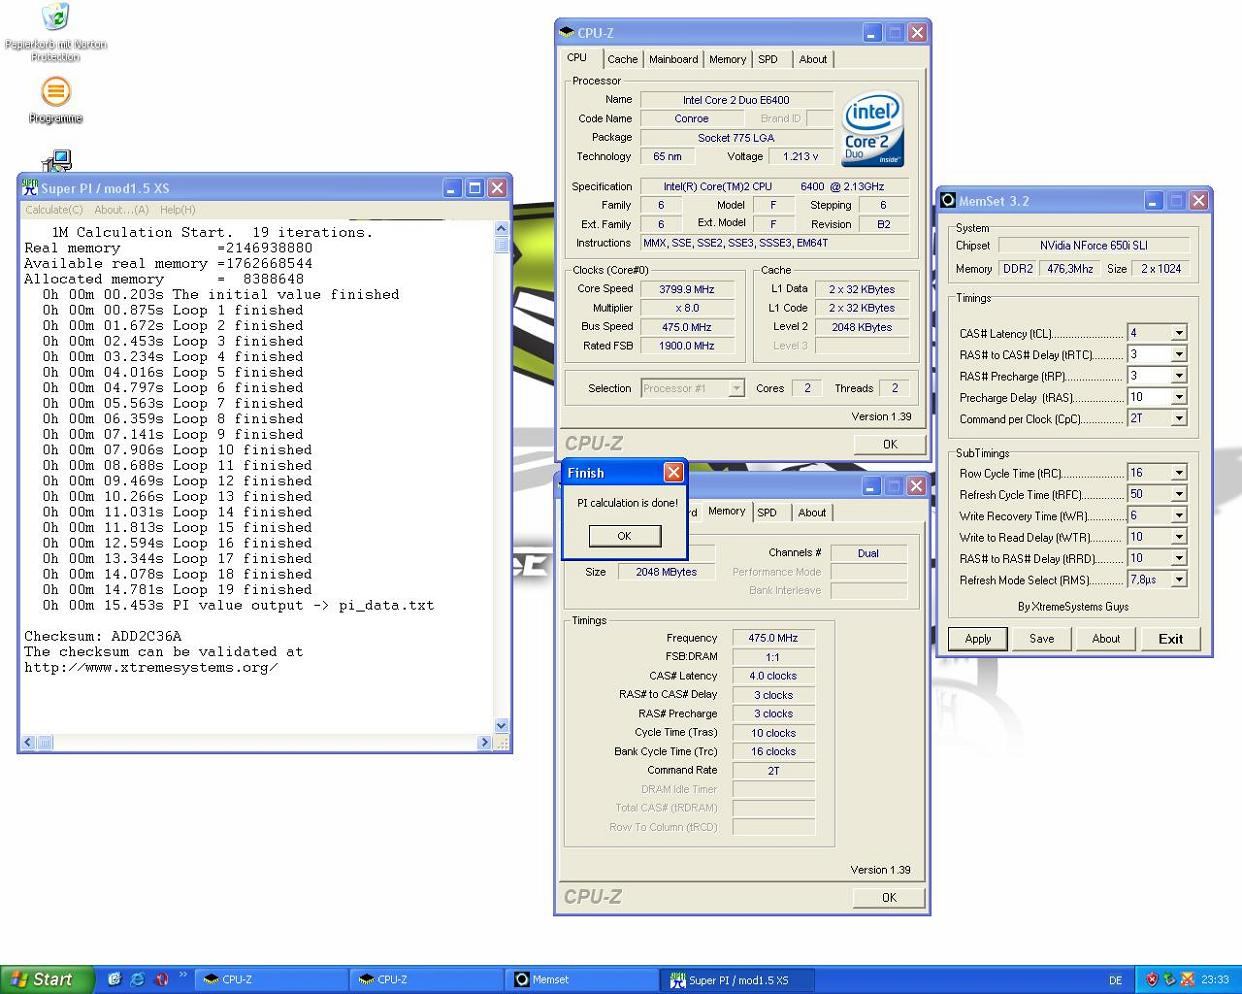Open the About...(A) menu in Super PI
The image size is (1242, 994).
click(121, 210)
